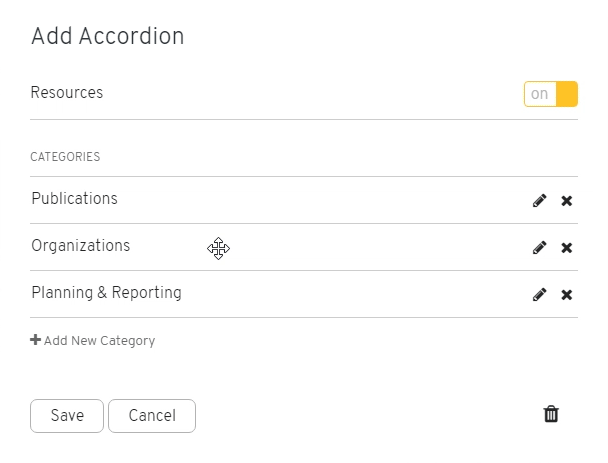Click the Add Accordion heading
Screen dimensions: 608x463
(x=107, y=36)
